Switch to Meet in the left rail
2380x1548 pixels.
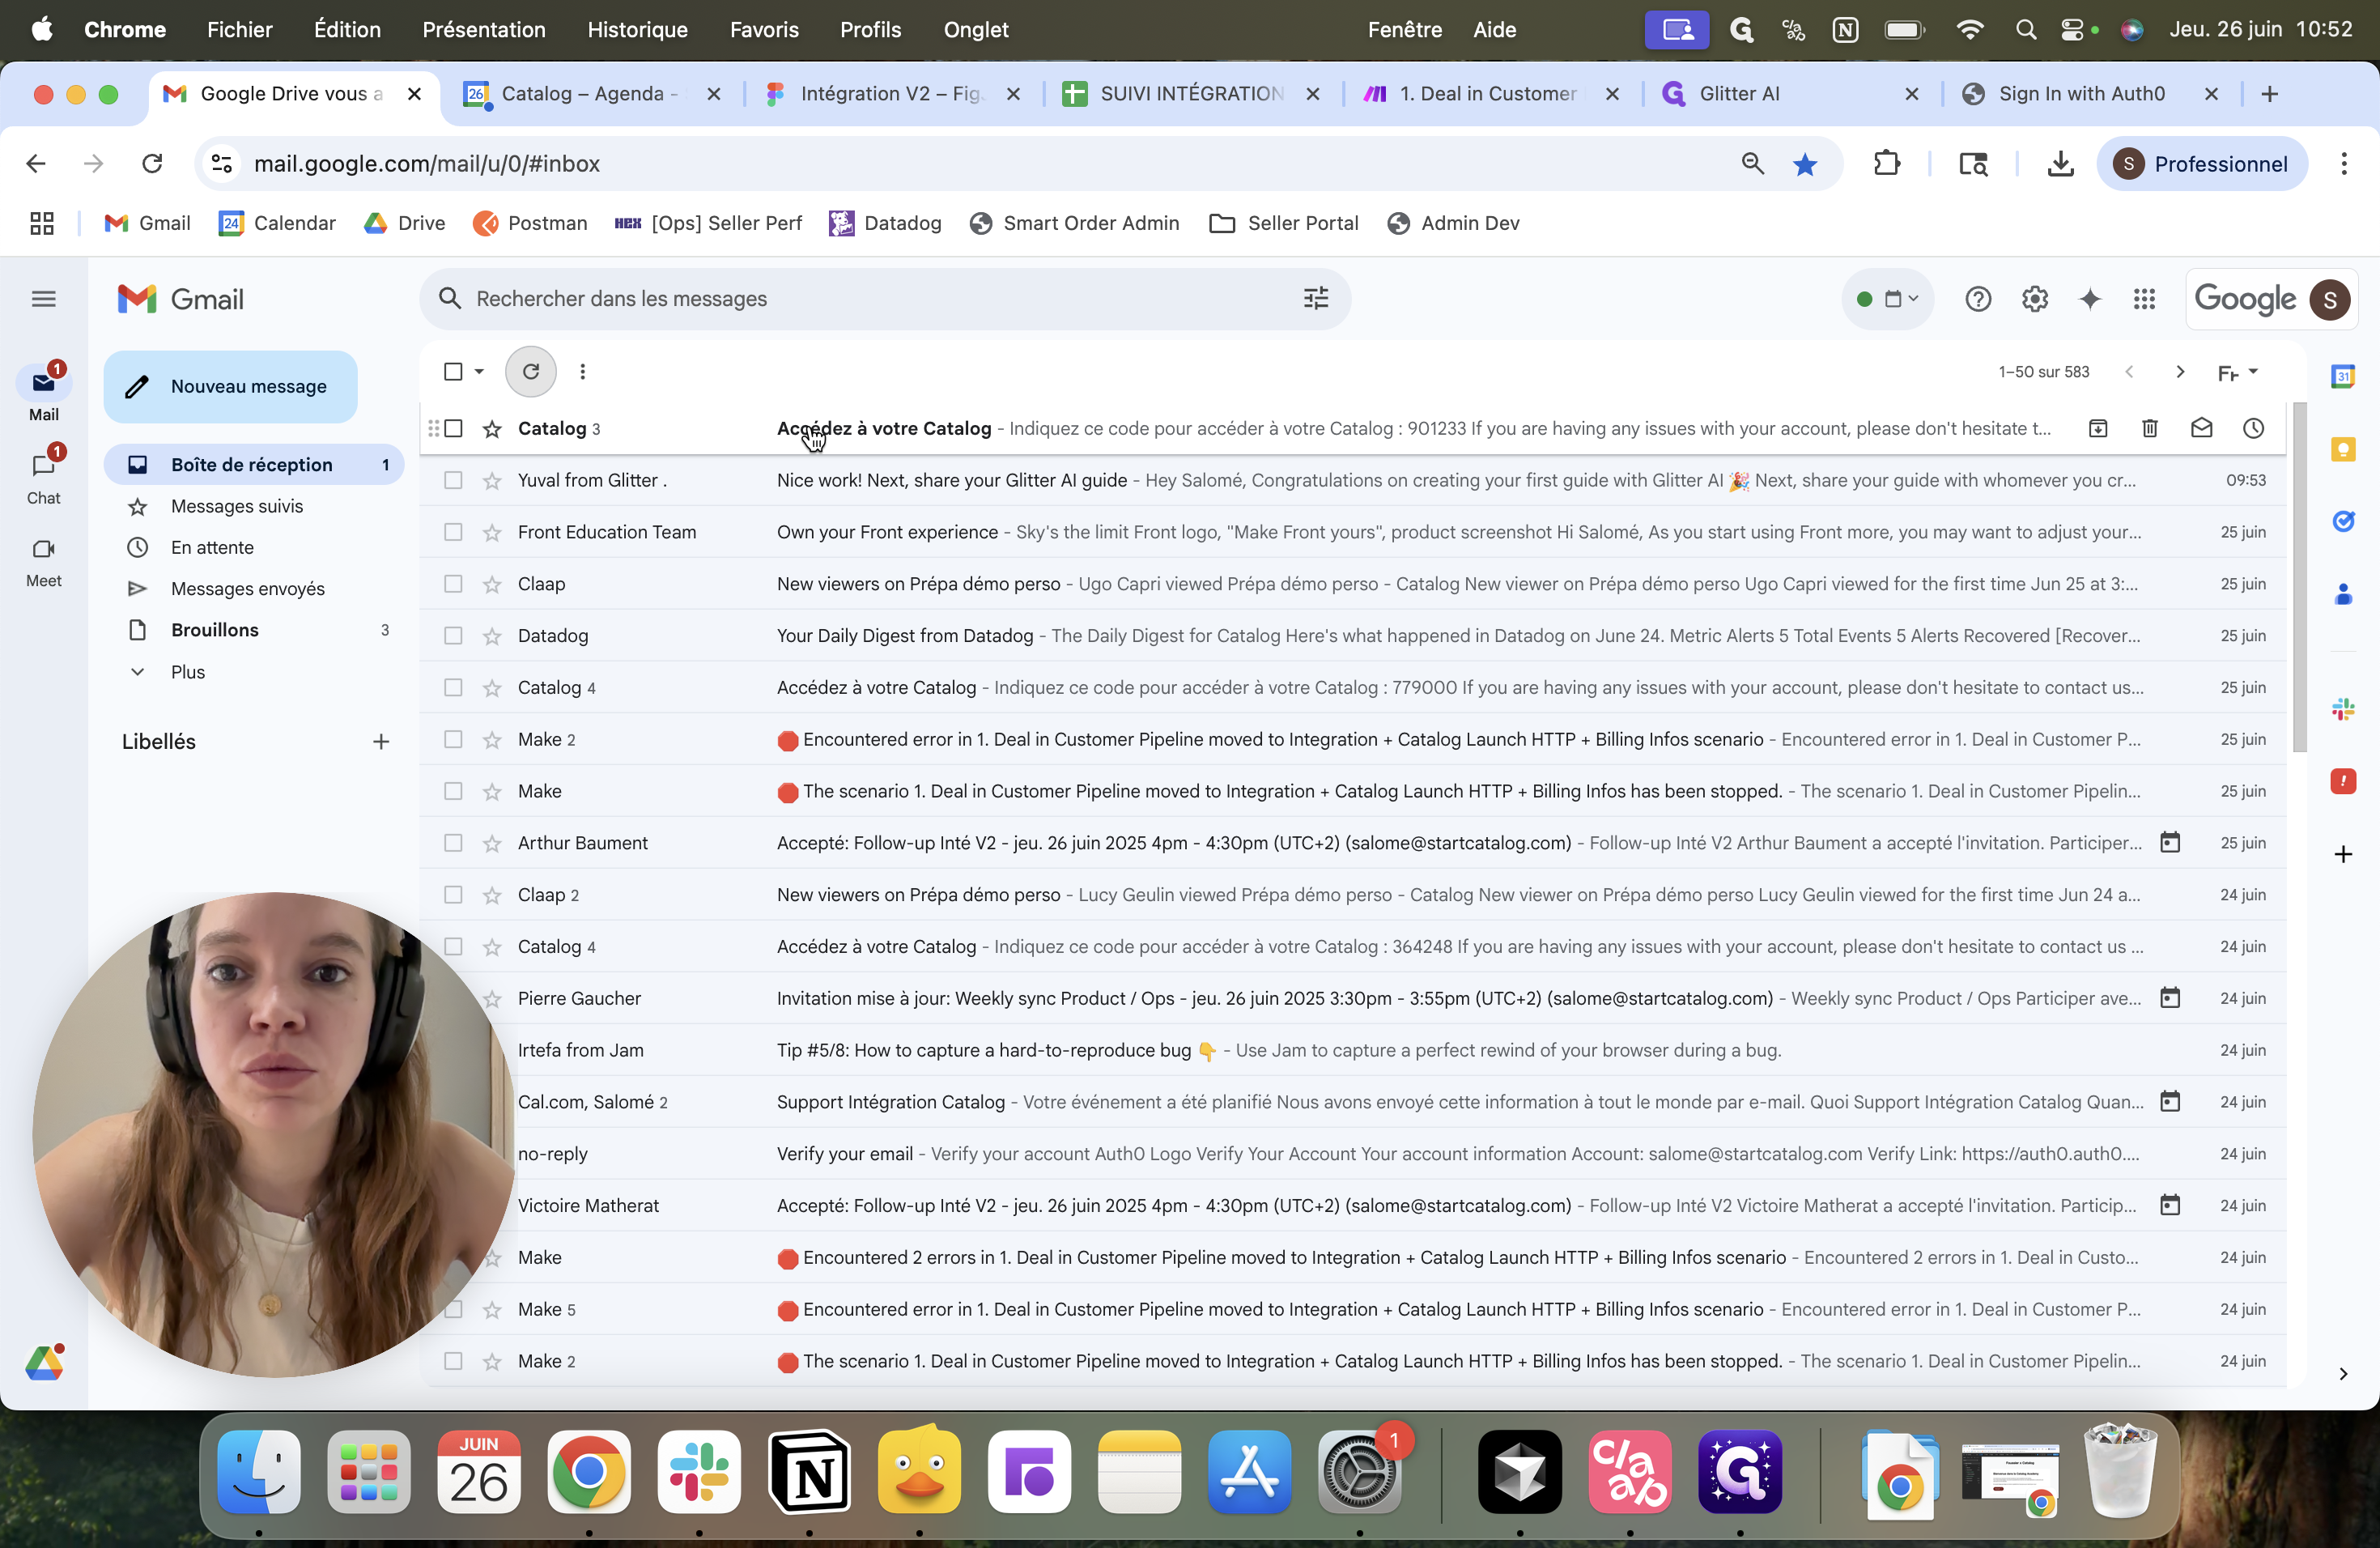(x=43, y=562)
